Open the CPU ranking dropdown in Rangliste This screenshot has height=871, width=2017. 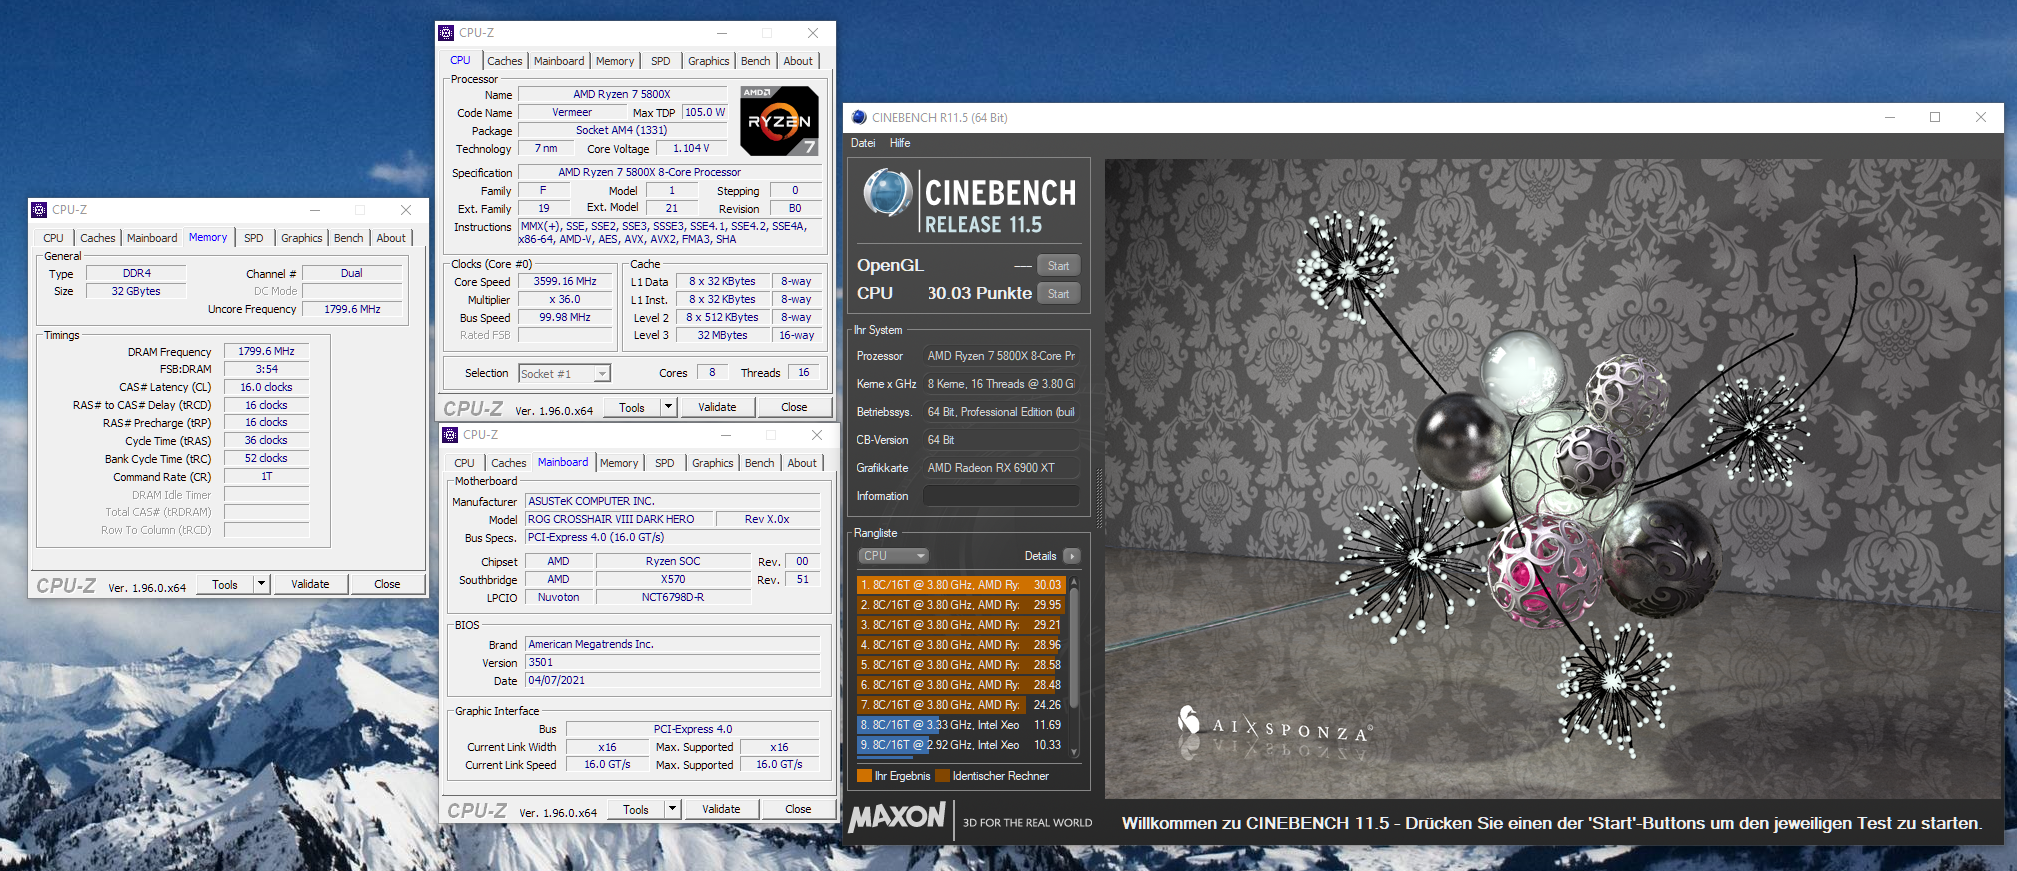click(x=893, y=556)
